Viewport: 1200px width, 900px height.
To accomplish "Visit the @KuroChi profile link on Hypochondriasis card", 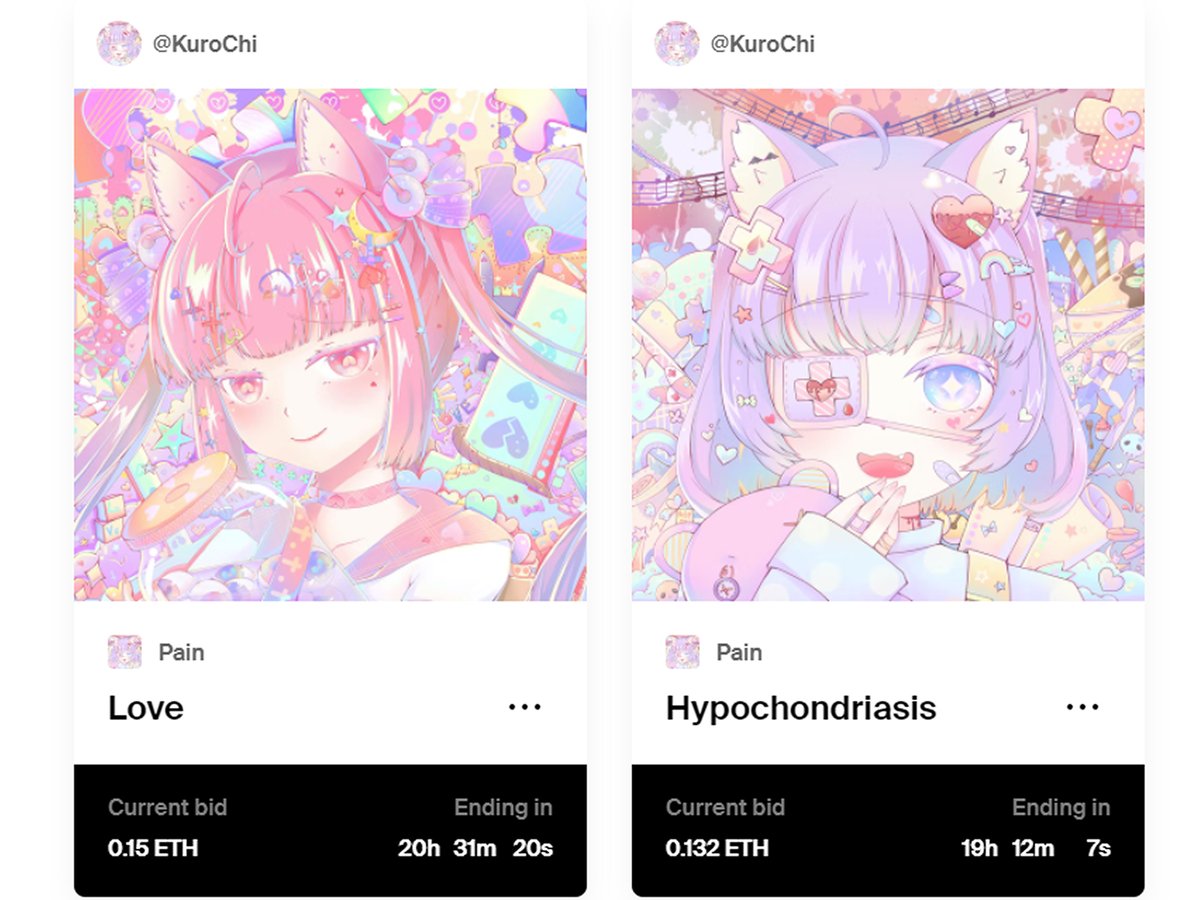I will click(x=763, y=44).
